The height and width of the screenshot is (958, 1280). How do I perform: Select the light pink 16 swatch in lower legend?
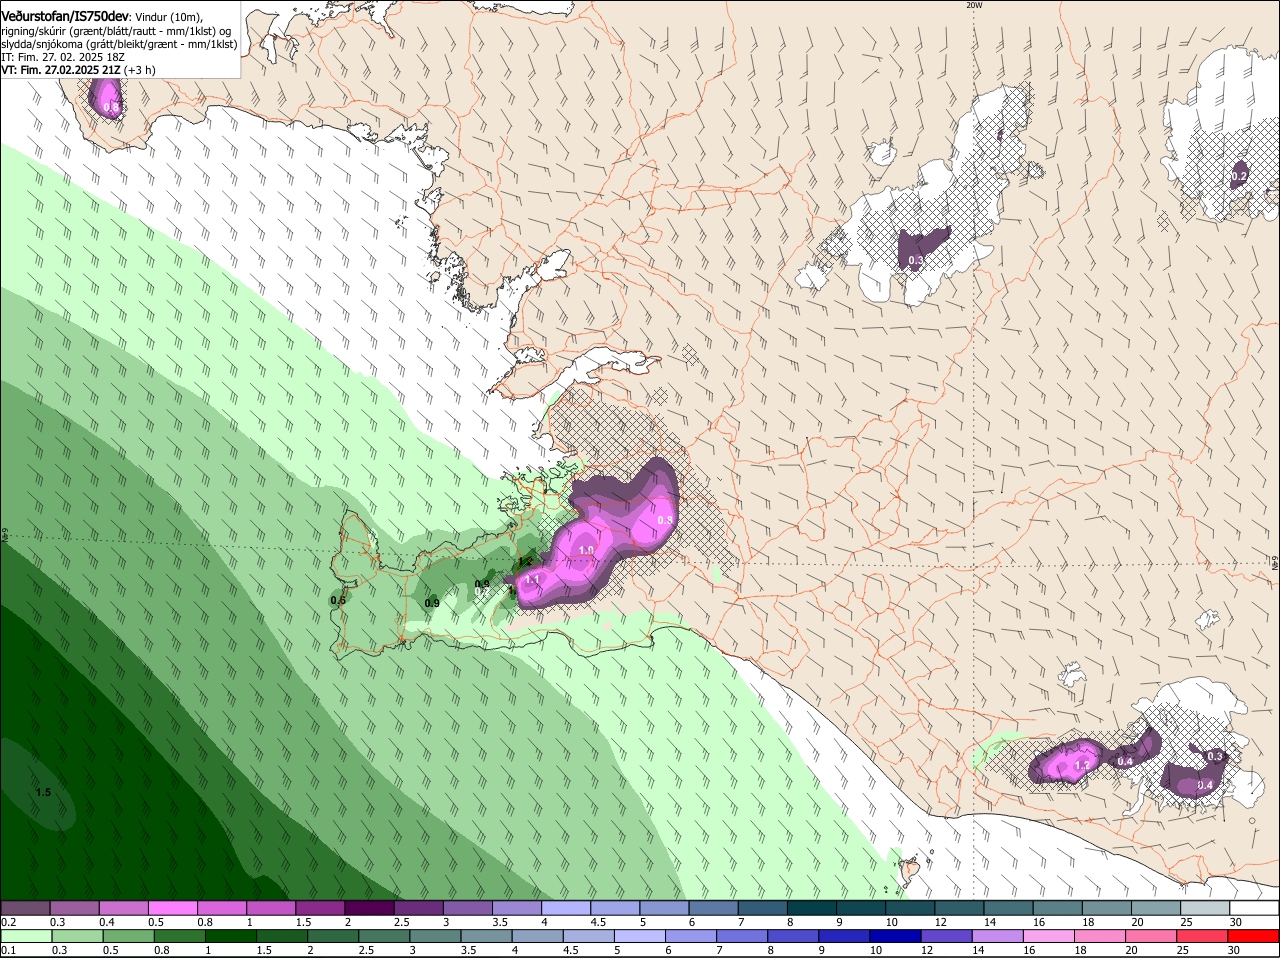coord(1049,936)
